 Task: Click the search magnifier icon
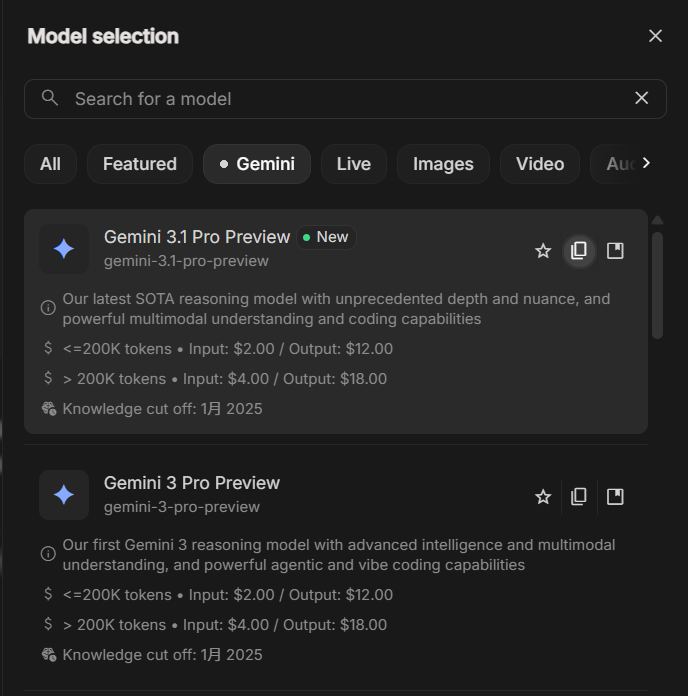tap(50, 98)
